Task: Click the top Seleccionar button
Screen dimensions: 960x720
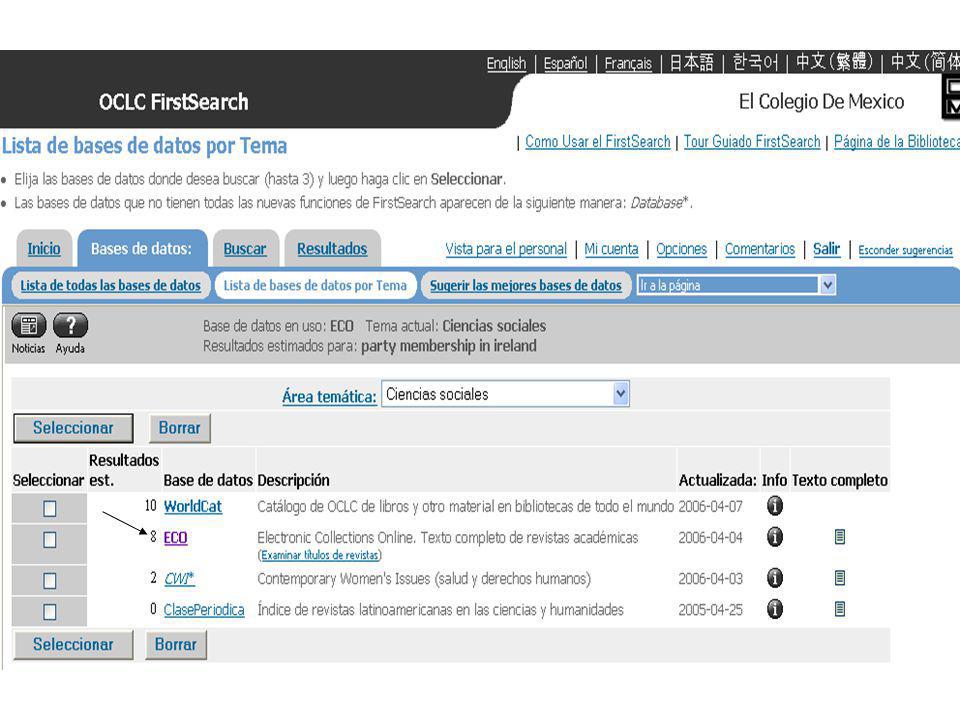Action: tap(73, 428)
